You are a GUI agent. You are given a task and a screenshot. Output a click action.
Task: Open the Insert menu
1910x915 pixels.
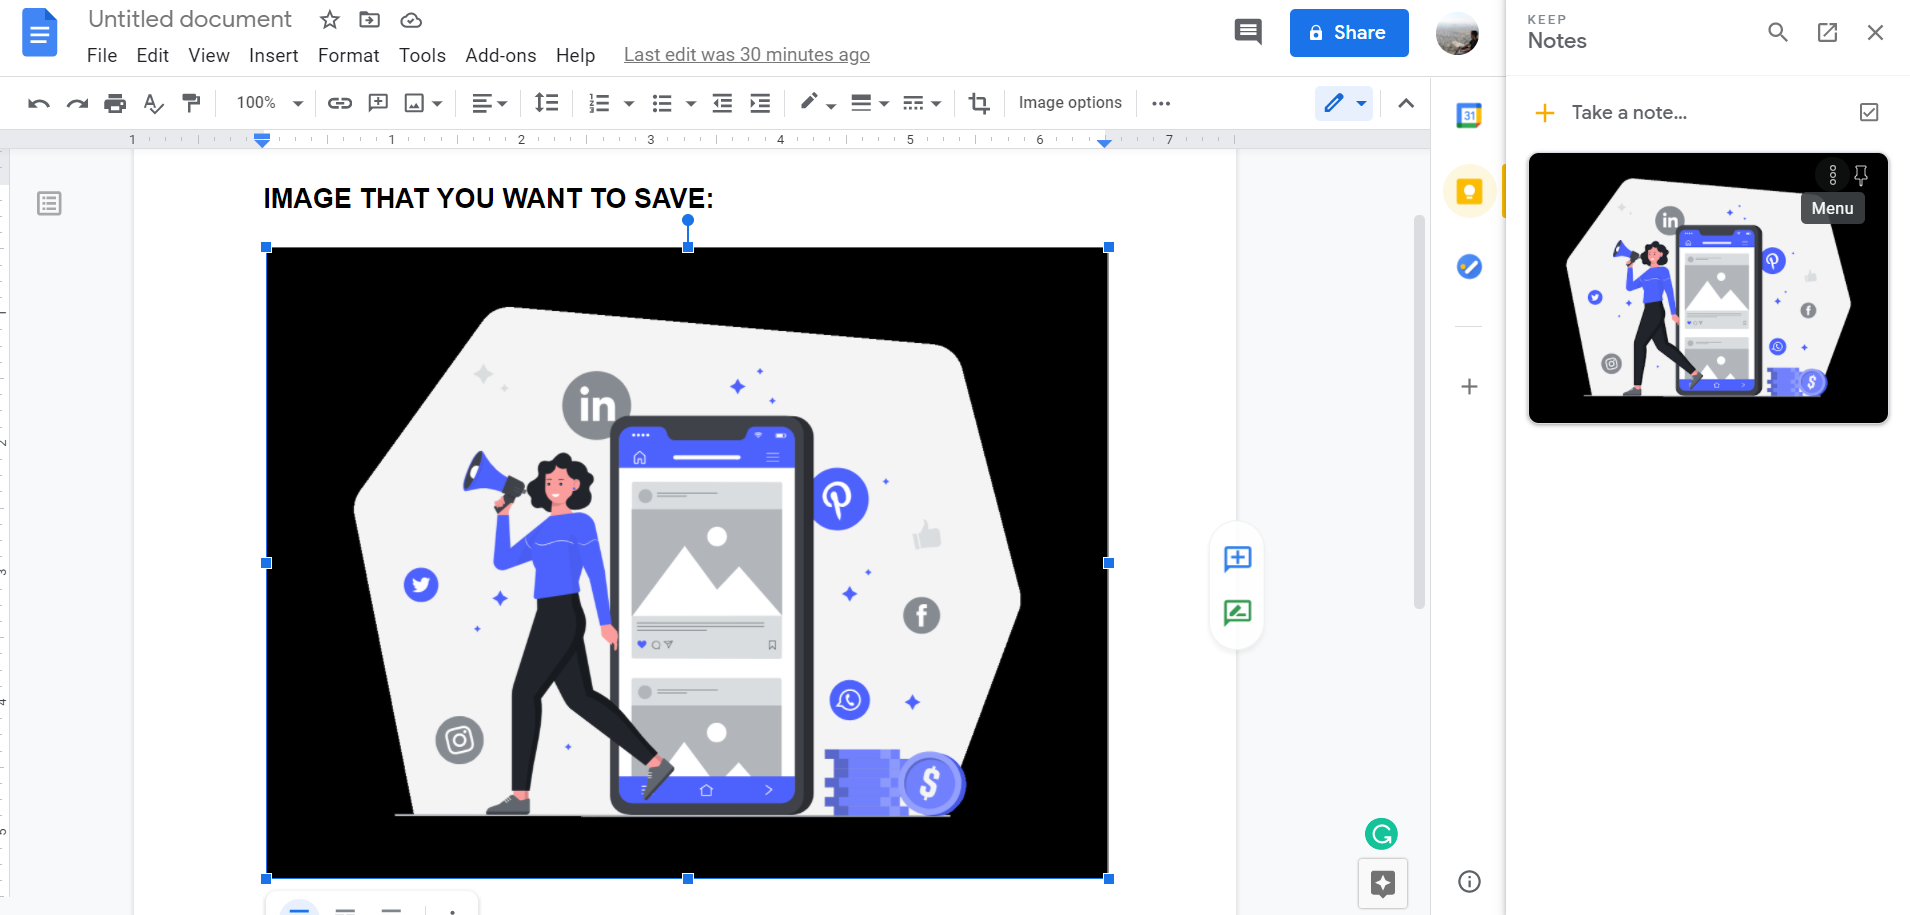tap(274, 55)
